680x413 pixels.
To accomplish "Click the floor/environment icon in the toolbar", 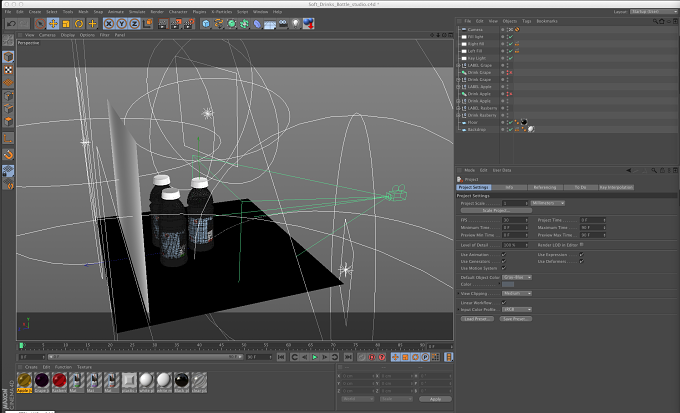I will tap(270, 23).
